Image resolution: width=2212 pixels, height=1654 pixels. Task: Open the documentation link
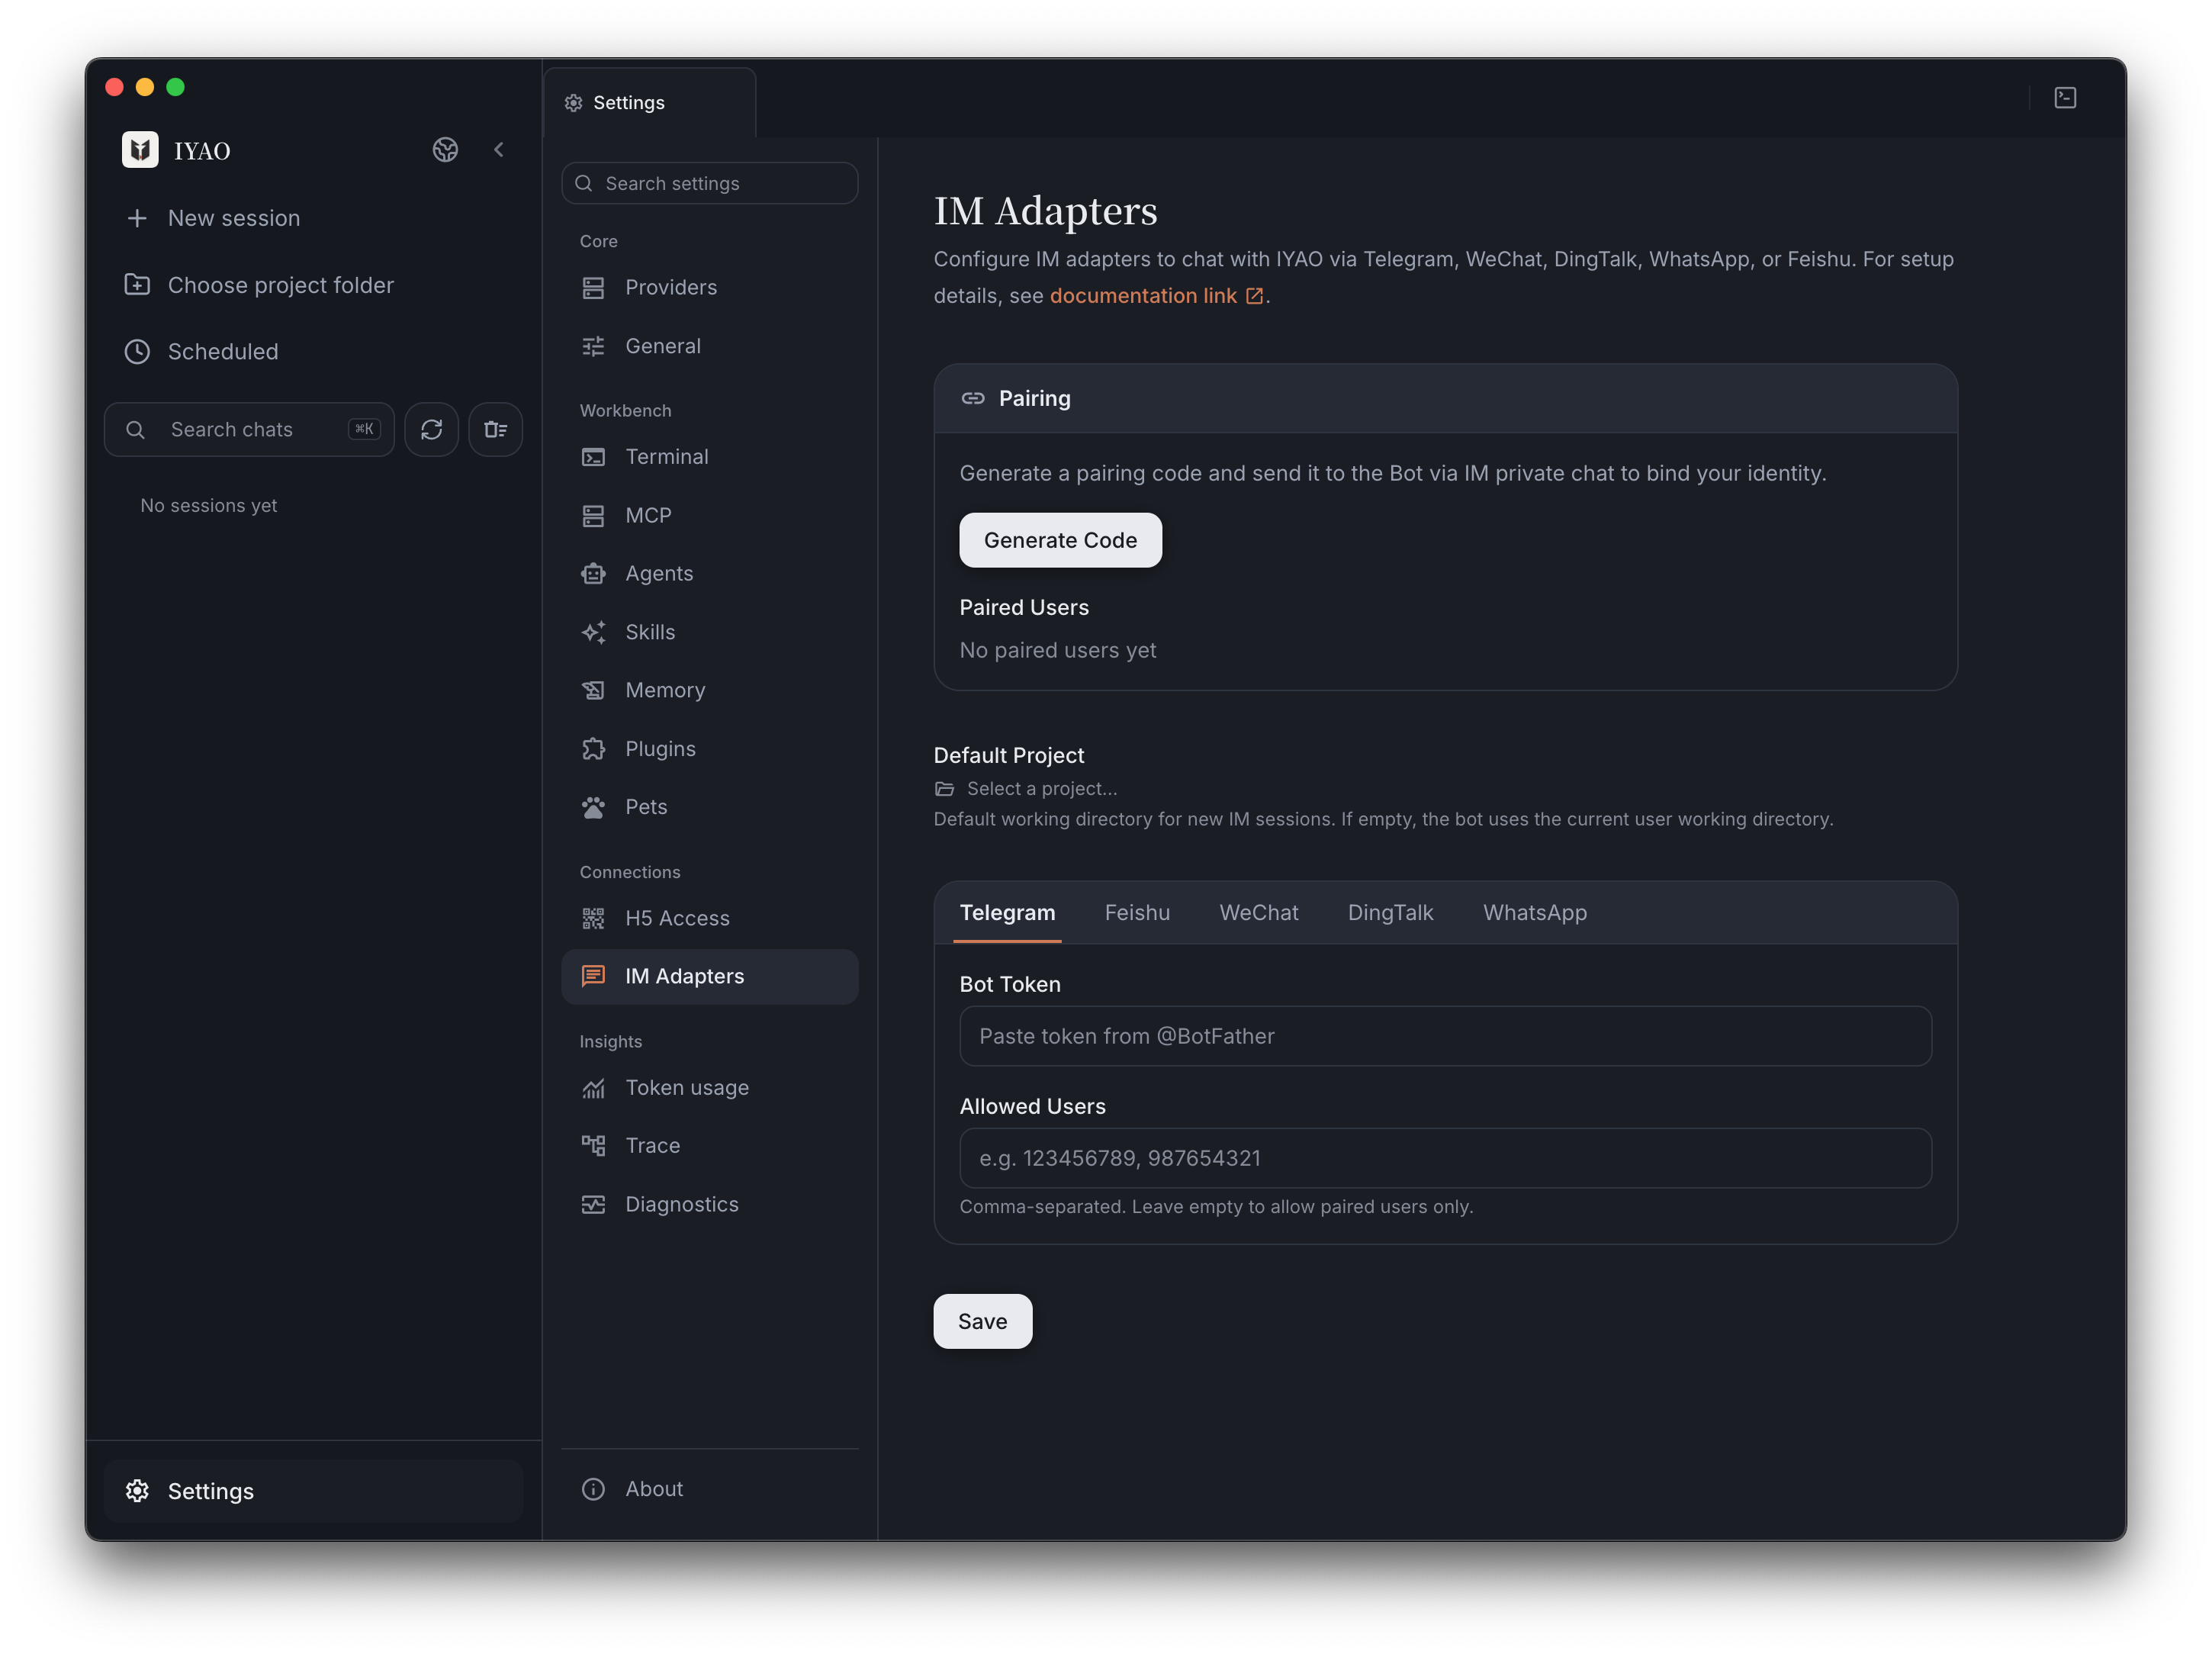coord(1156,296)
